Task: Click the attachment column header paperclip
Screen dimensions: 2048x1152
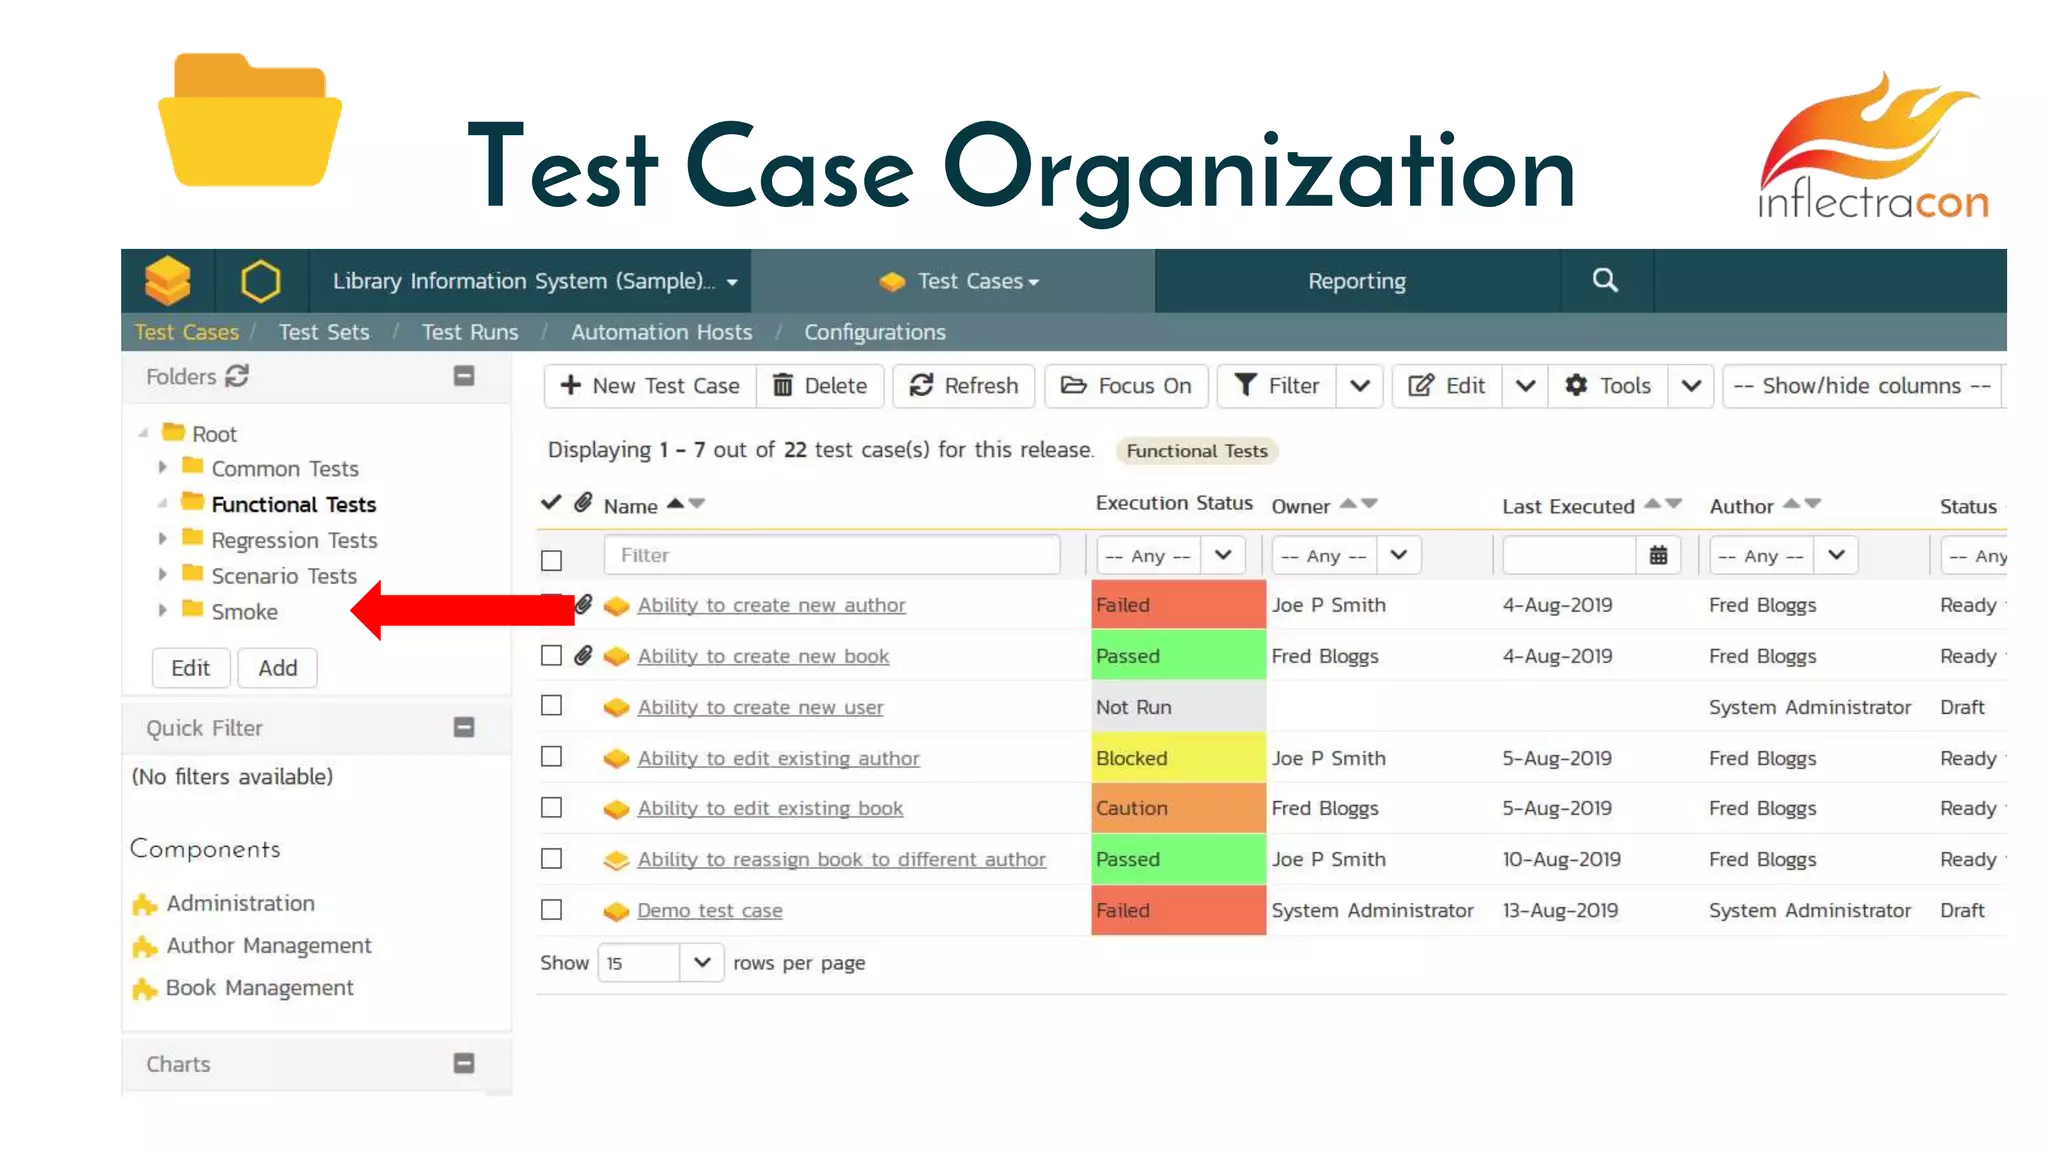Action: coord(583,503)
